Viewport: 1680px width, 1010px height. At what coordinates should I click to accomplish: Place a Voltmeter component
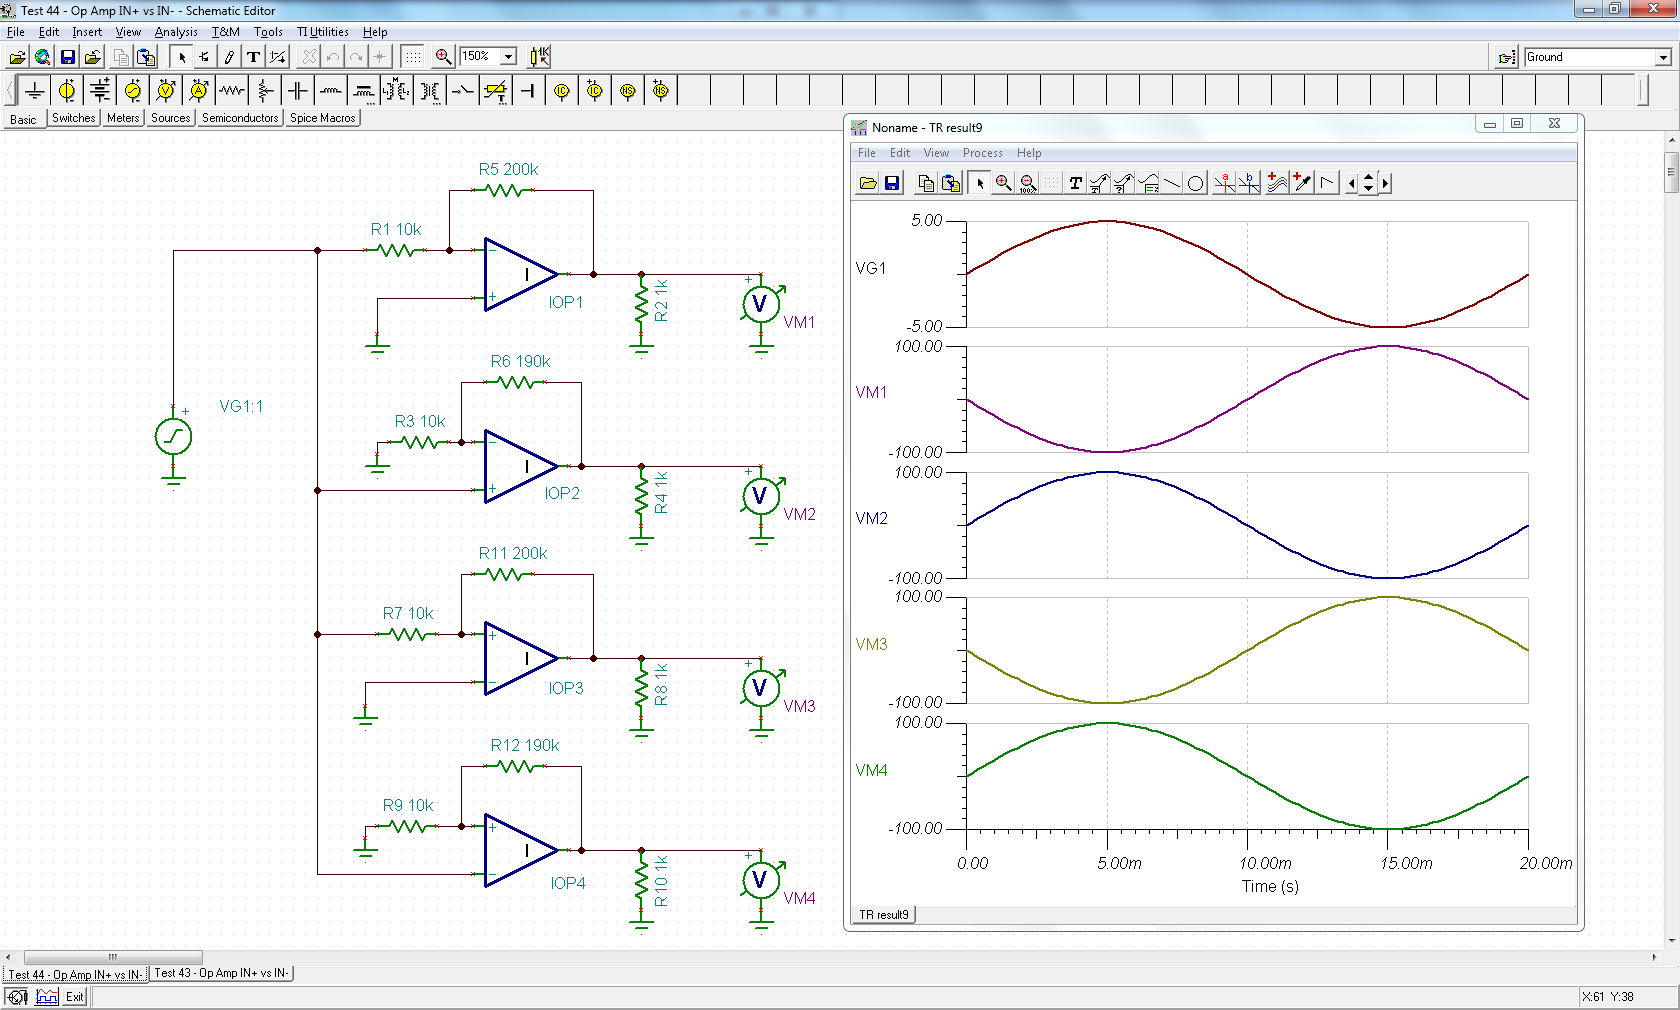[166, 91]
